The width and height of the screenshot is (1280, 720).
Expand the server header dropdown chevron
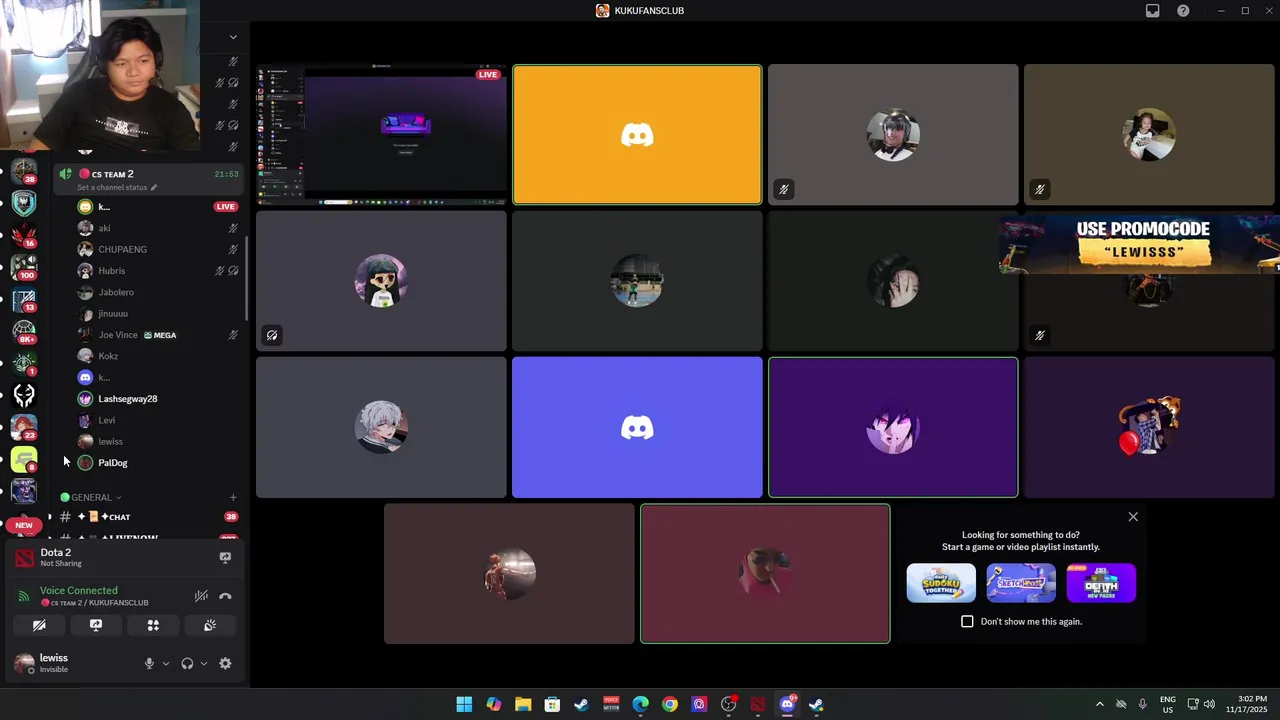pyautogui.click(x=233, y=37)
